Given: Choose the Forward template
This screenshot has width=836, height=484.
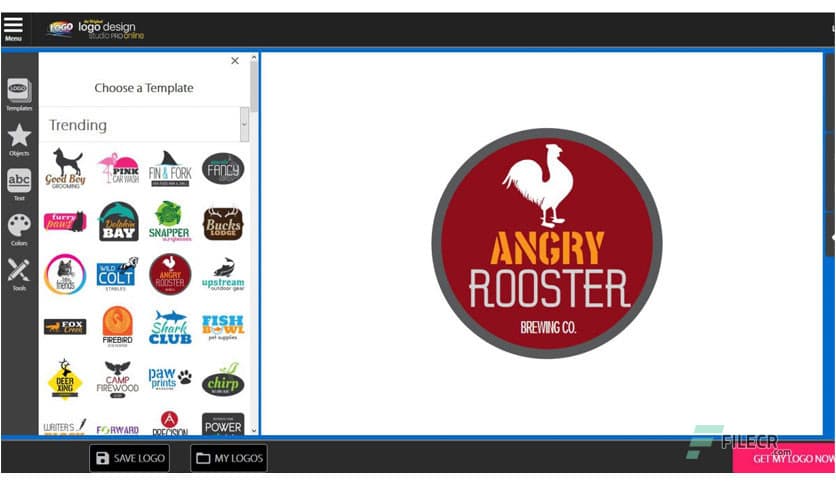Looking at the screenshot, I should pos(118,430).
